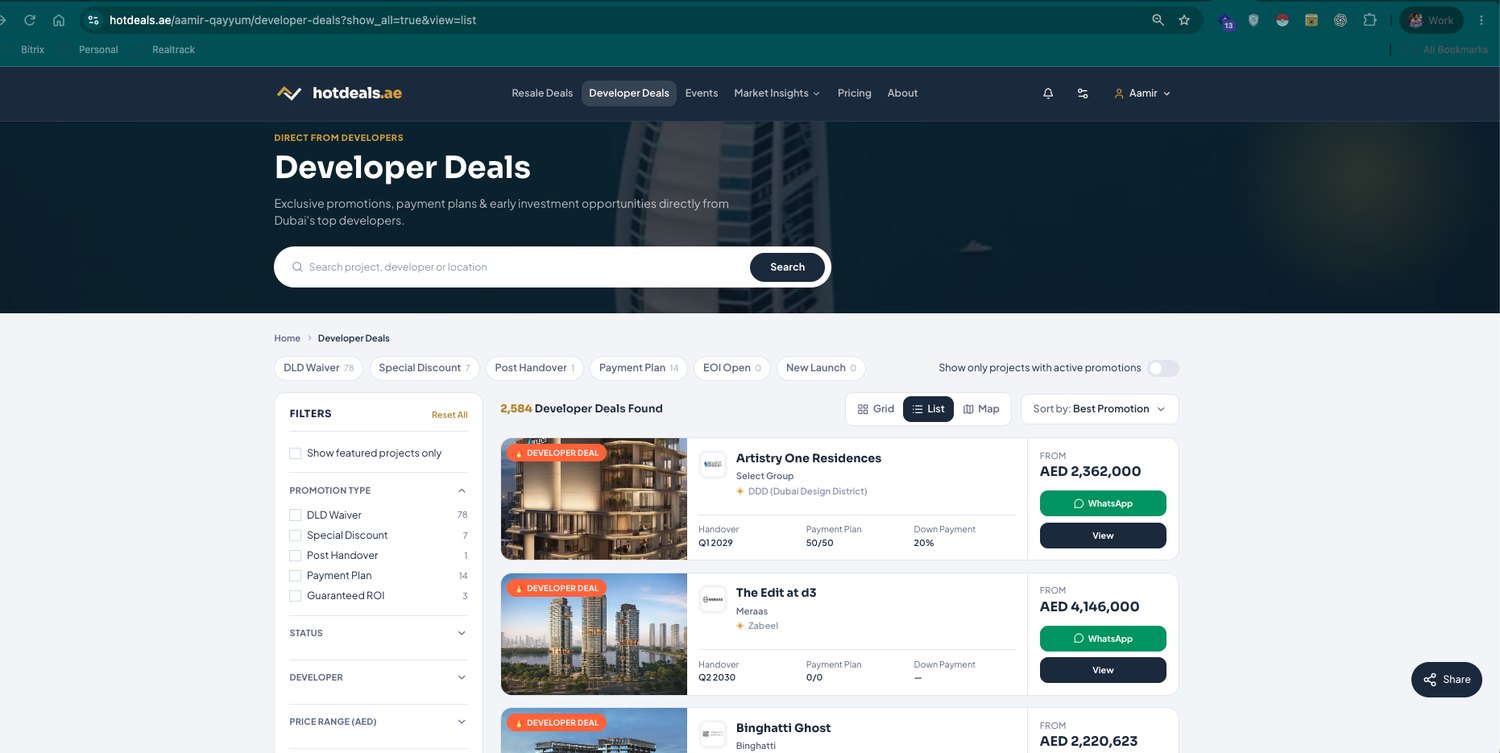Switch to Map view
Screen dimensions: 1500x753
(981, 409)
